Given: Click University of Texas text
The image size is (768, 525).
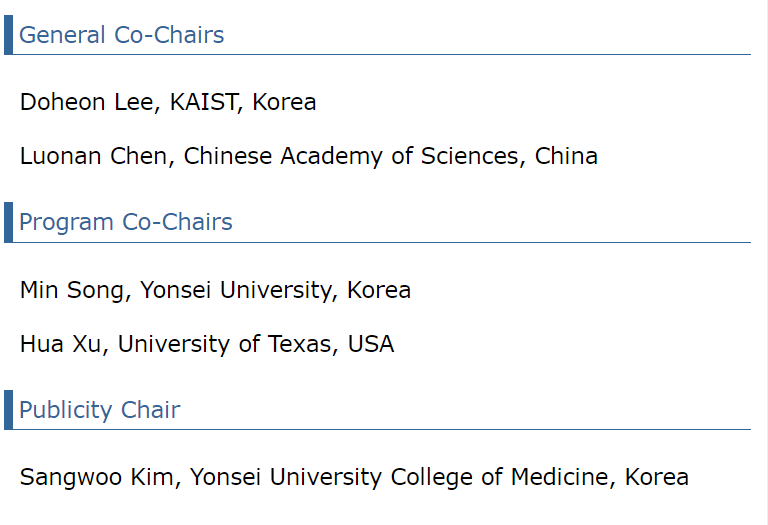Looking at the screenshot, I should [x=225, y=344].
